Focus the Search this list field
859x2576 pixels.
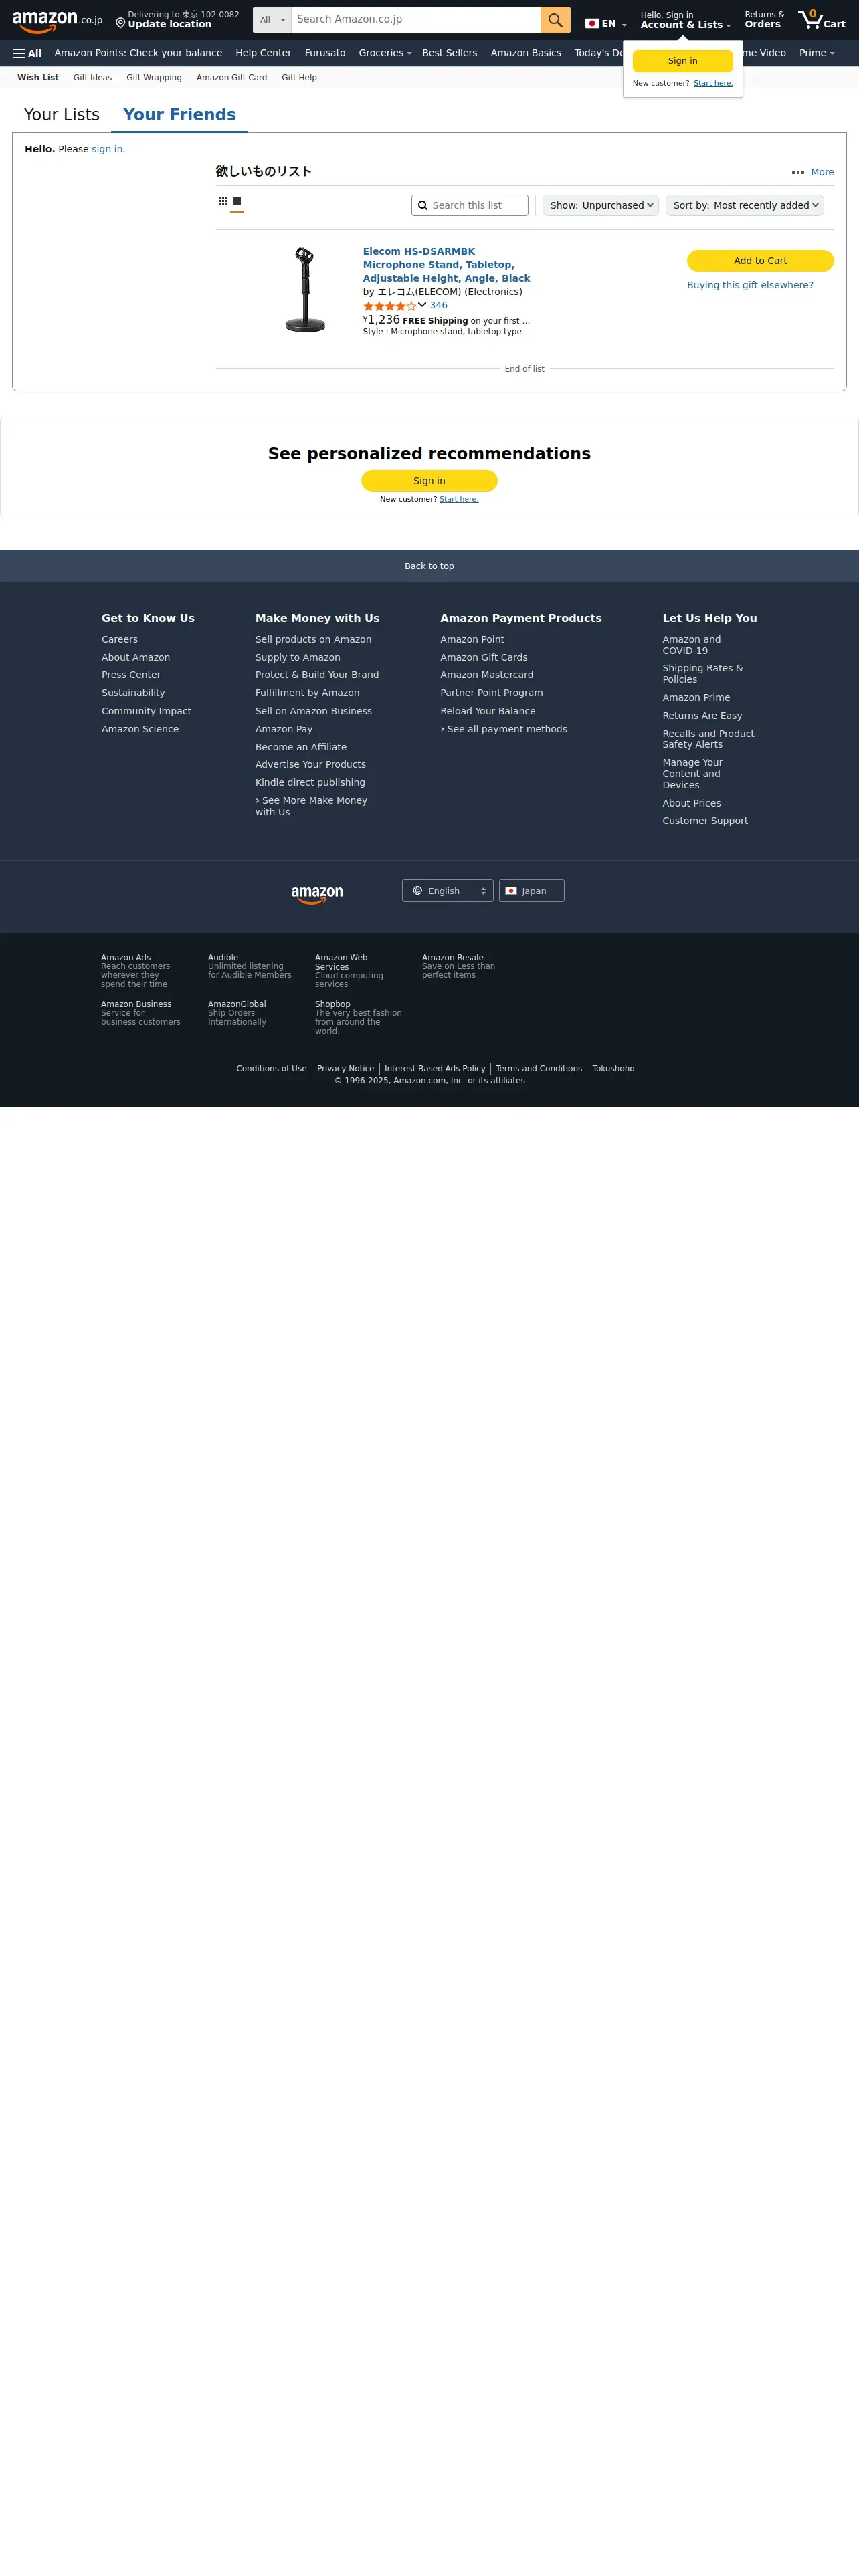point(470,205)
